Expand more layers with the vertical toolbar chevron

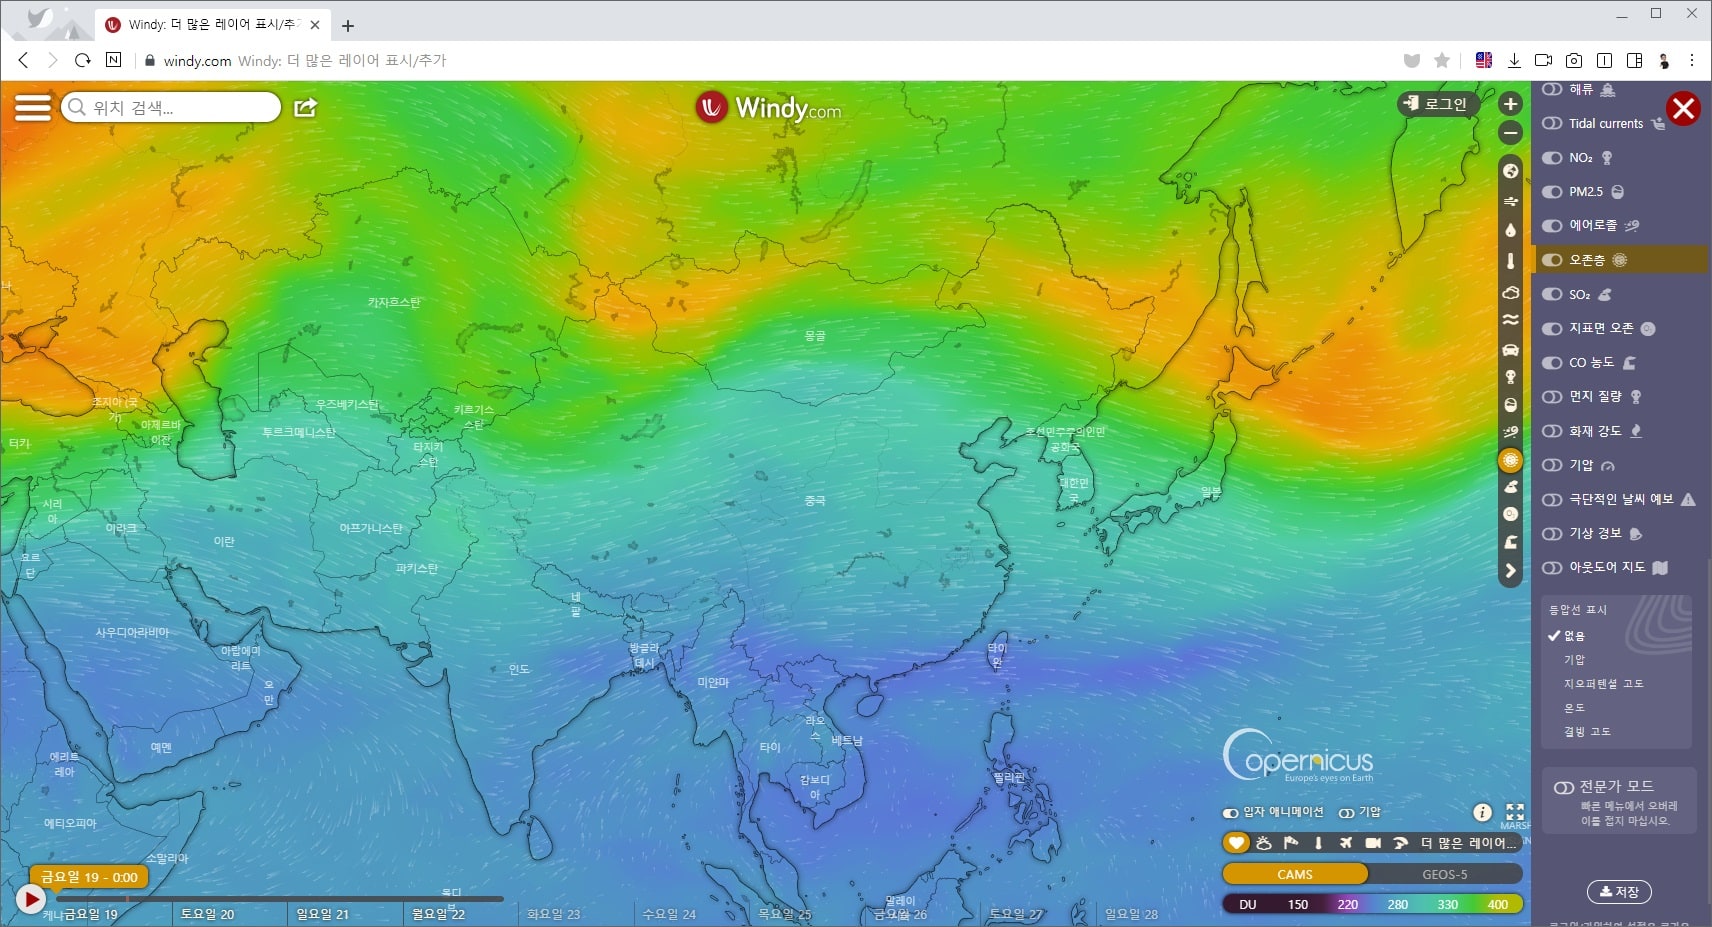[1510, 571]
